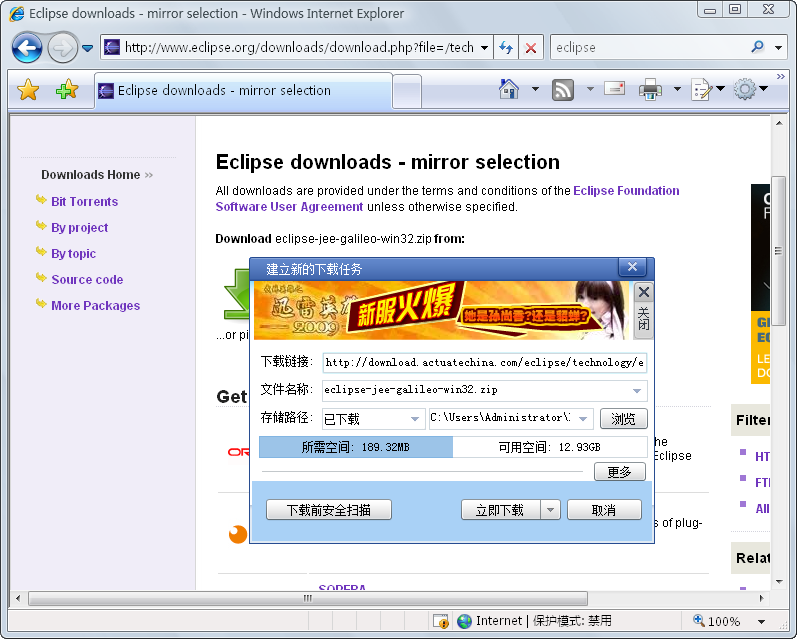Screen dimensions: 797x639
Task: Click the Home page icon
Action: click(510, 89)
